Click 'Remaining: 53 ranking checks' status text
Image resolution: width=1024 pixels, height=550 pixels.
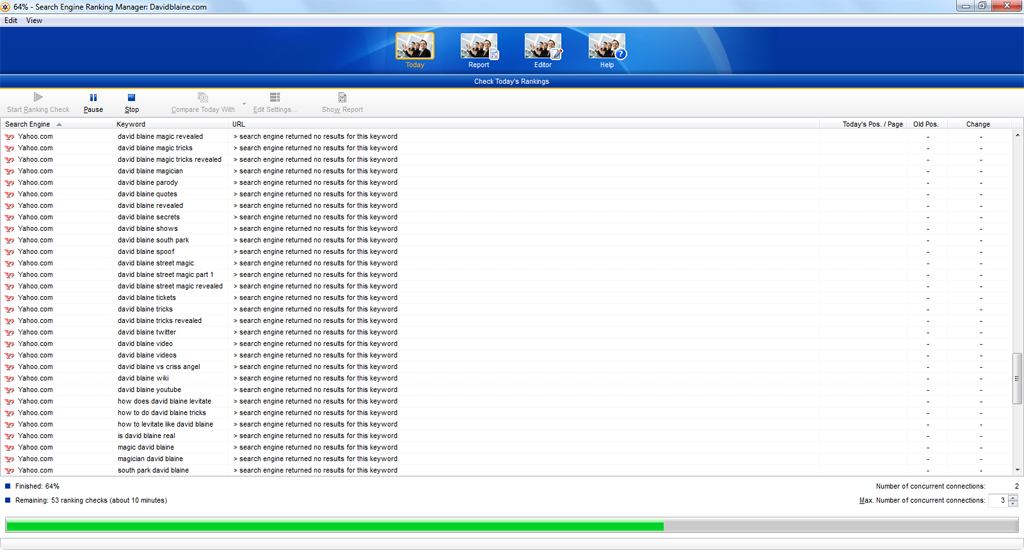tap(91, 500)
